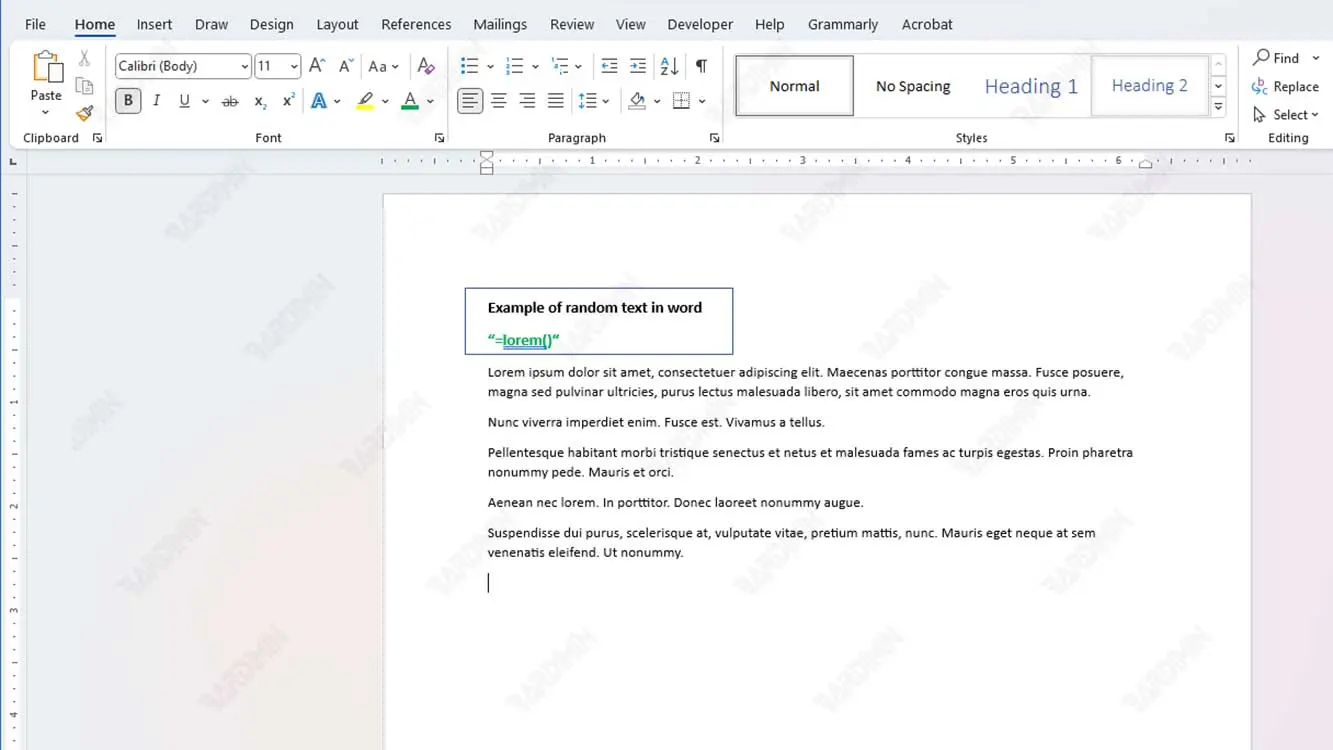This screenshot has width=1333, height=750.
Task: Apply the yellow text highlight color
Action: coord(365,101)
